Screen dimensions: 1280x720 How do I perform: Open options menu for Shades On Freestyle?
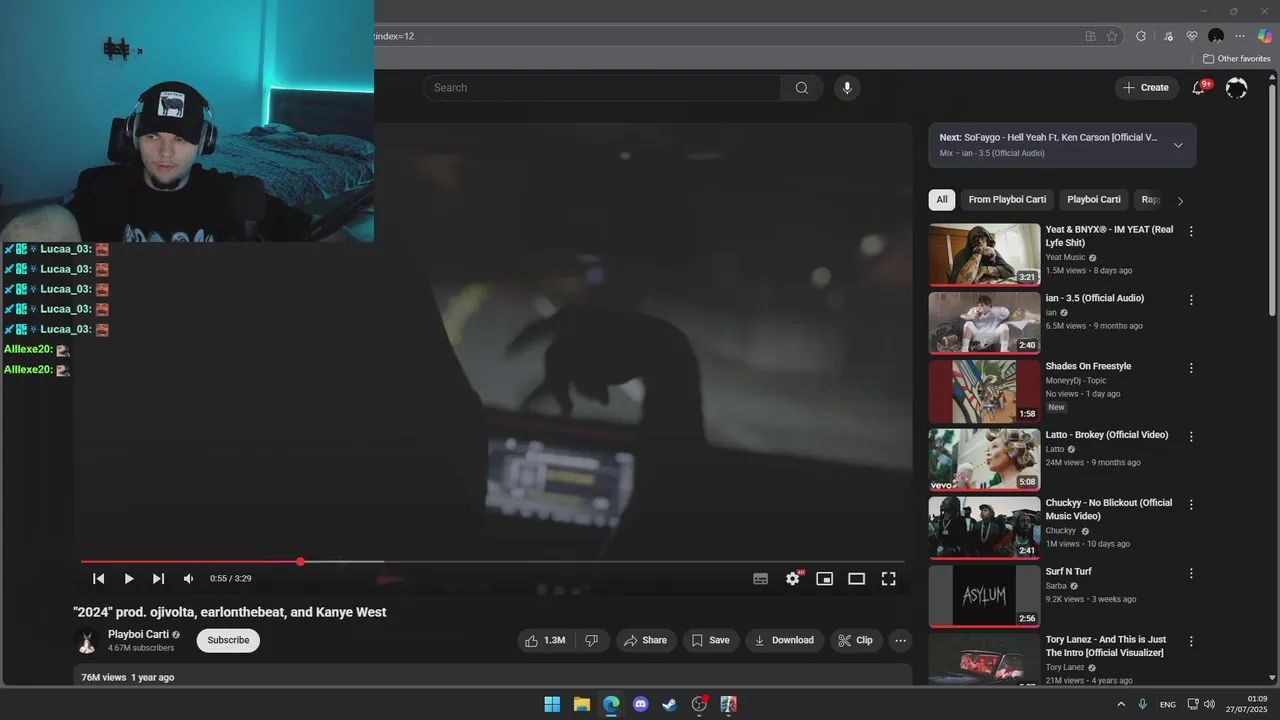point(1191,368)
